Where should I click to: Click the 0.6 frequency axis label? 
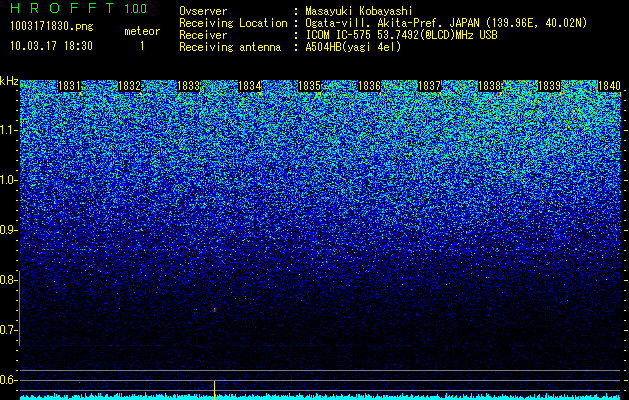pos(8,380)
